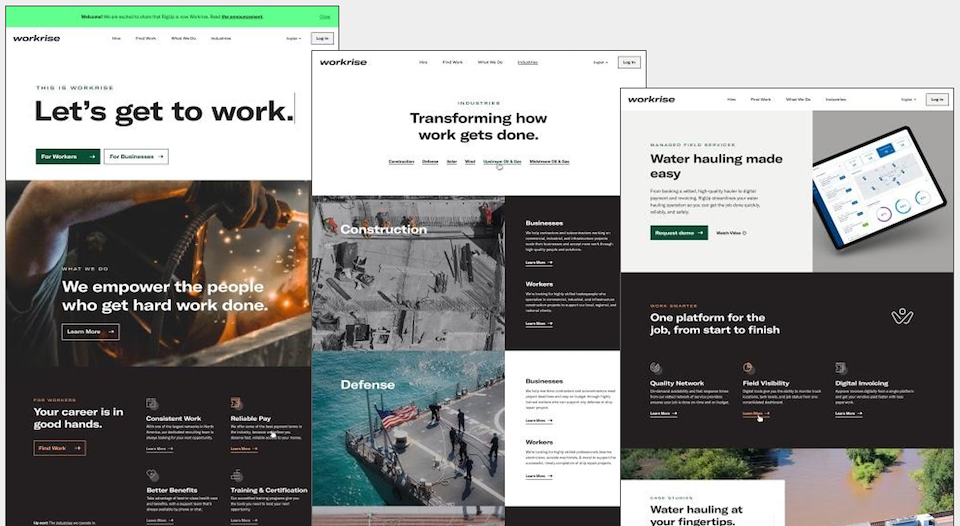Click the Quality Network icon
Screen dimensions: 960x526
(656, 368)
